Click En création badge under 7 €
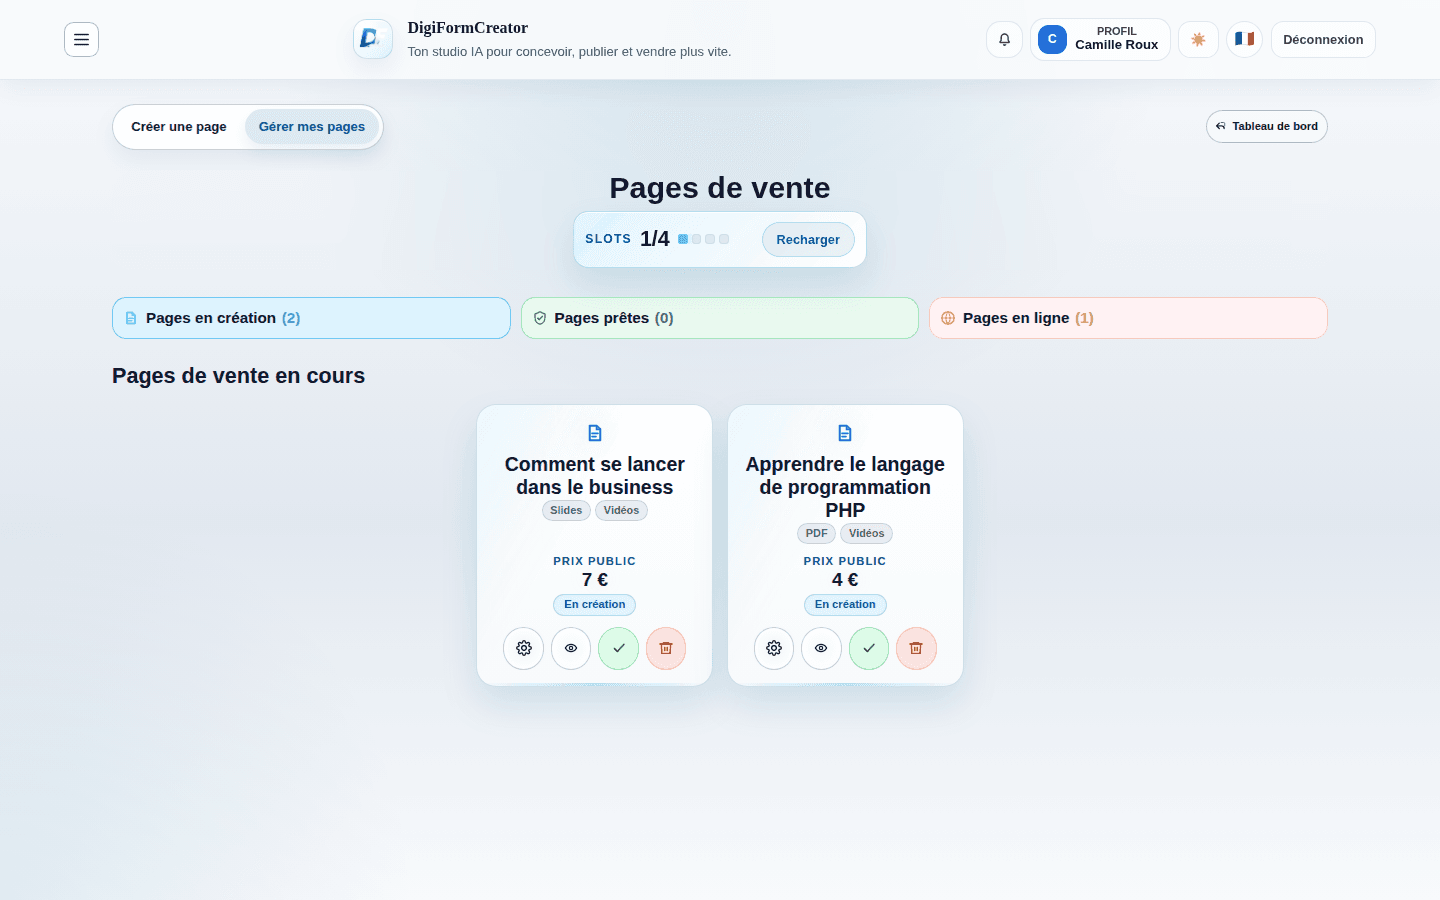Viewport: 1440px width, 900px height. click(x=595, y=605)
